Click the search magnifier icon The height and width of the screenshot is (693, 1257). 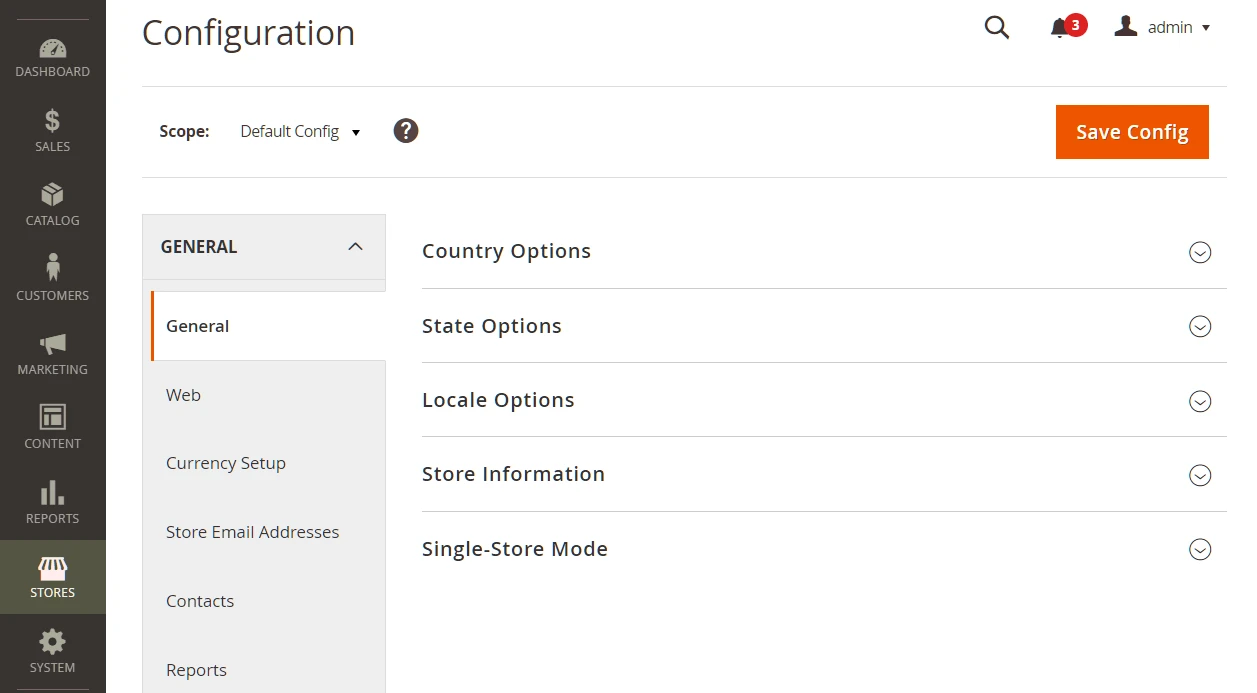pos(996,28)
